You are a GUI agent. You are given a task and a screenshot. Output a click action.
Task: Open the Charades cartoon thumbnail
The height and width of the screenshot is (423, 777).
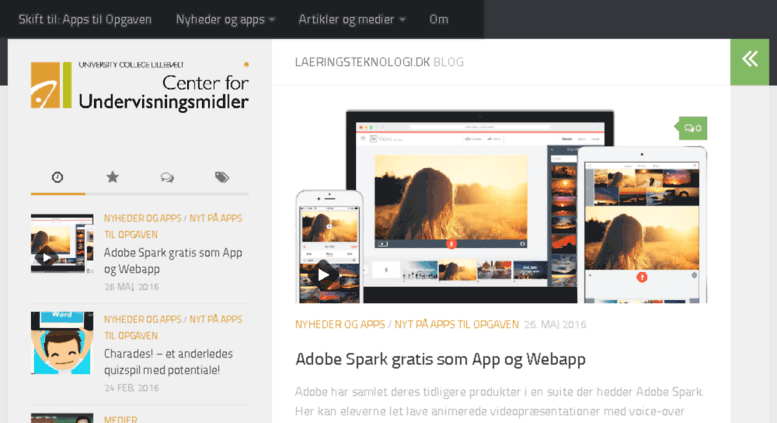62,343
